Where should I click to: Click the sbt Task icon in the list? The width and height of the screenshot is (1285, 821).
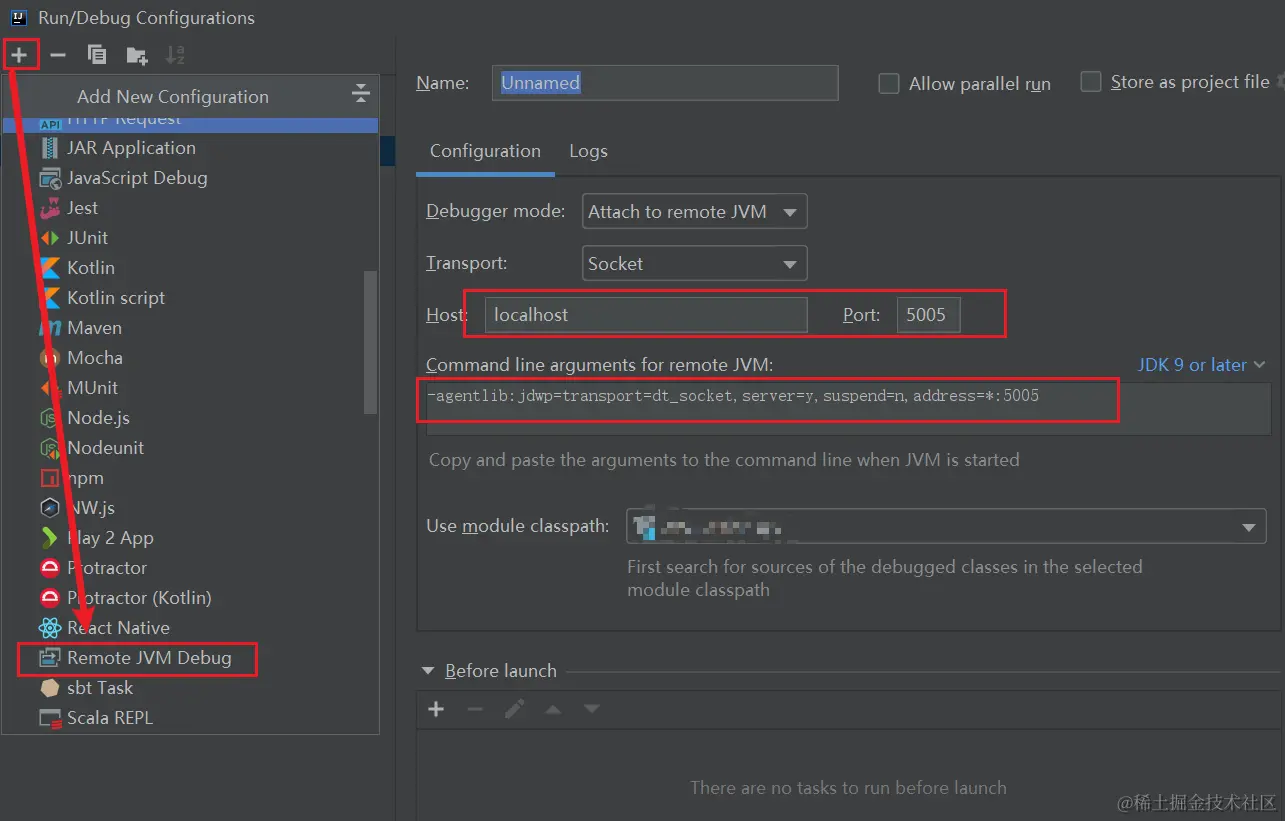(x=50, y=688)
